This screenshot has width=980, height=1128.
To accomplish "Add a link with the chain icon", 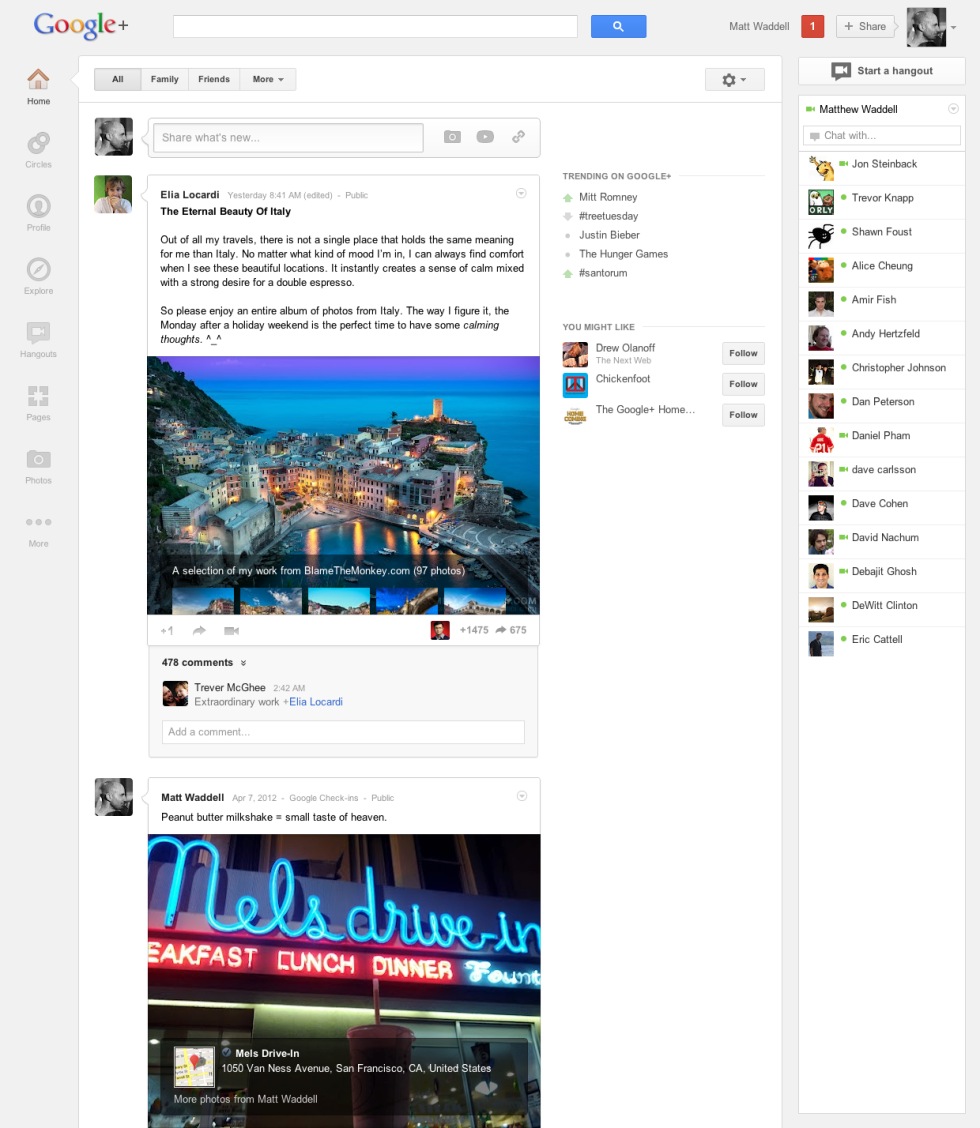I will point(518,137).
